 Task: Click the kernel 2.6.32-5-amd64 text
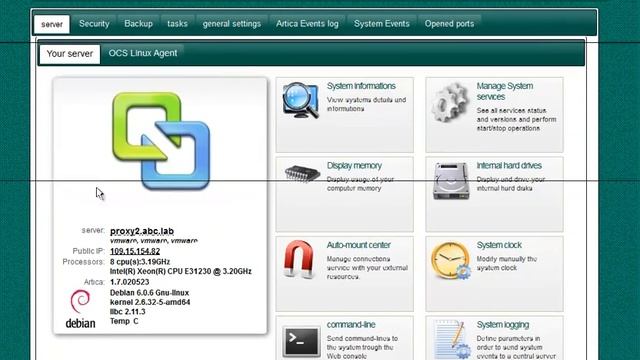[x=150, y=302]
